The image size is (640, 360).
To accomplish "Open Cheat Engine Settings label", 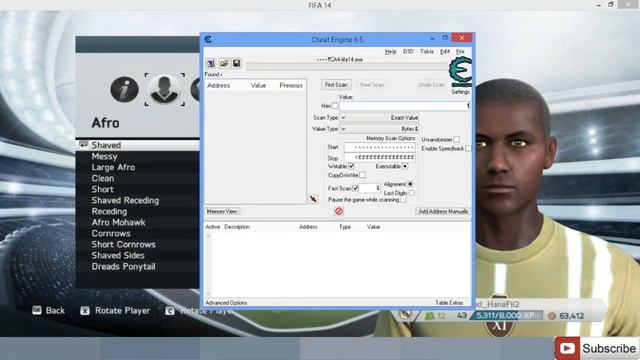I will pos(460,92).
